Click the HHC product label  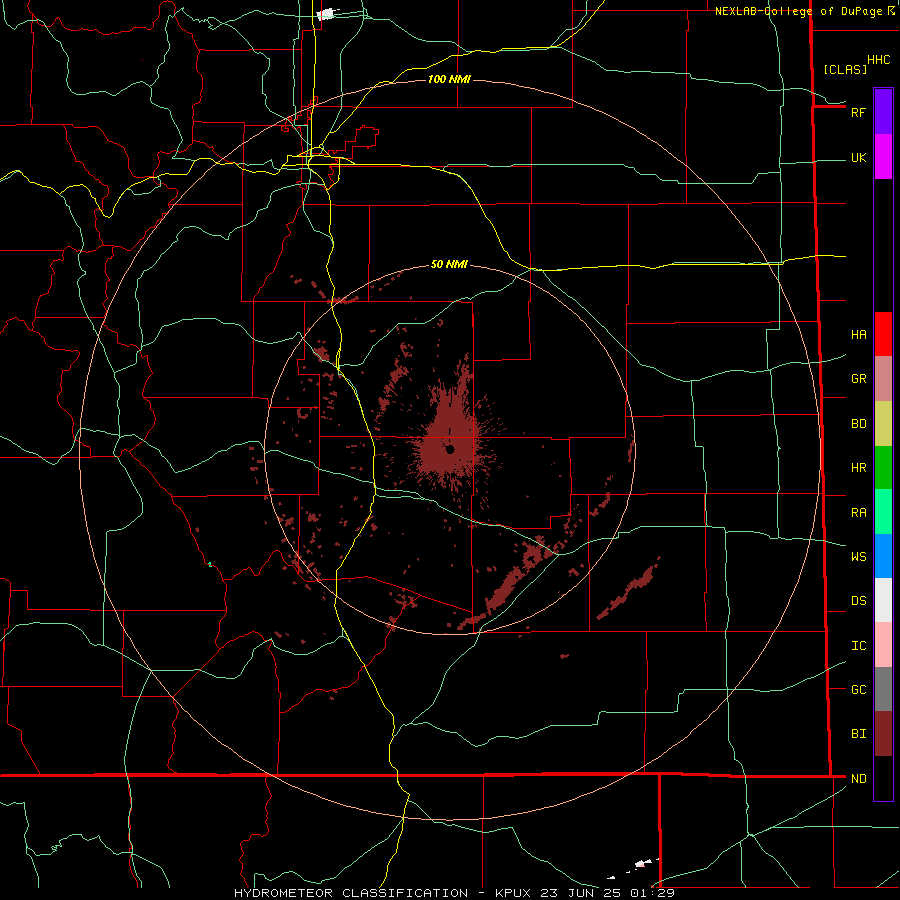[x=878, y=60]
